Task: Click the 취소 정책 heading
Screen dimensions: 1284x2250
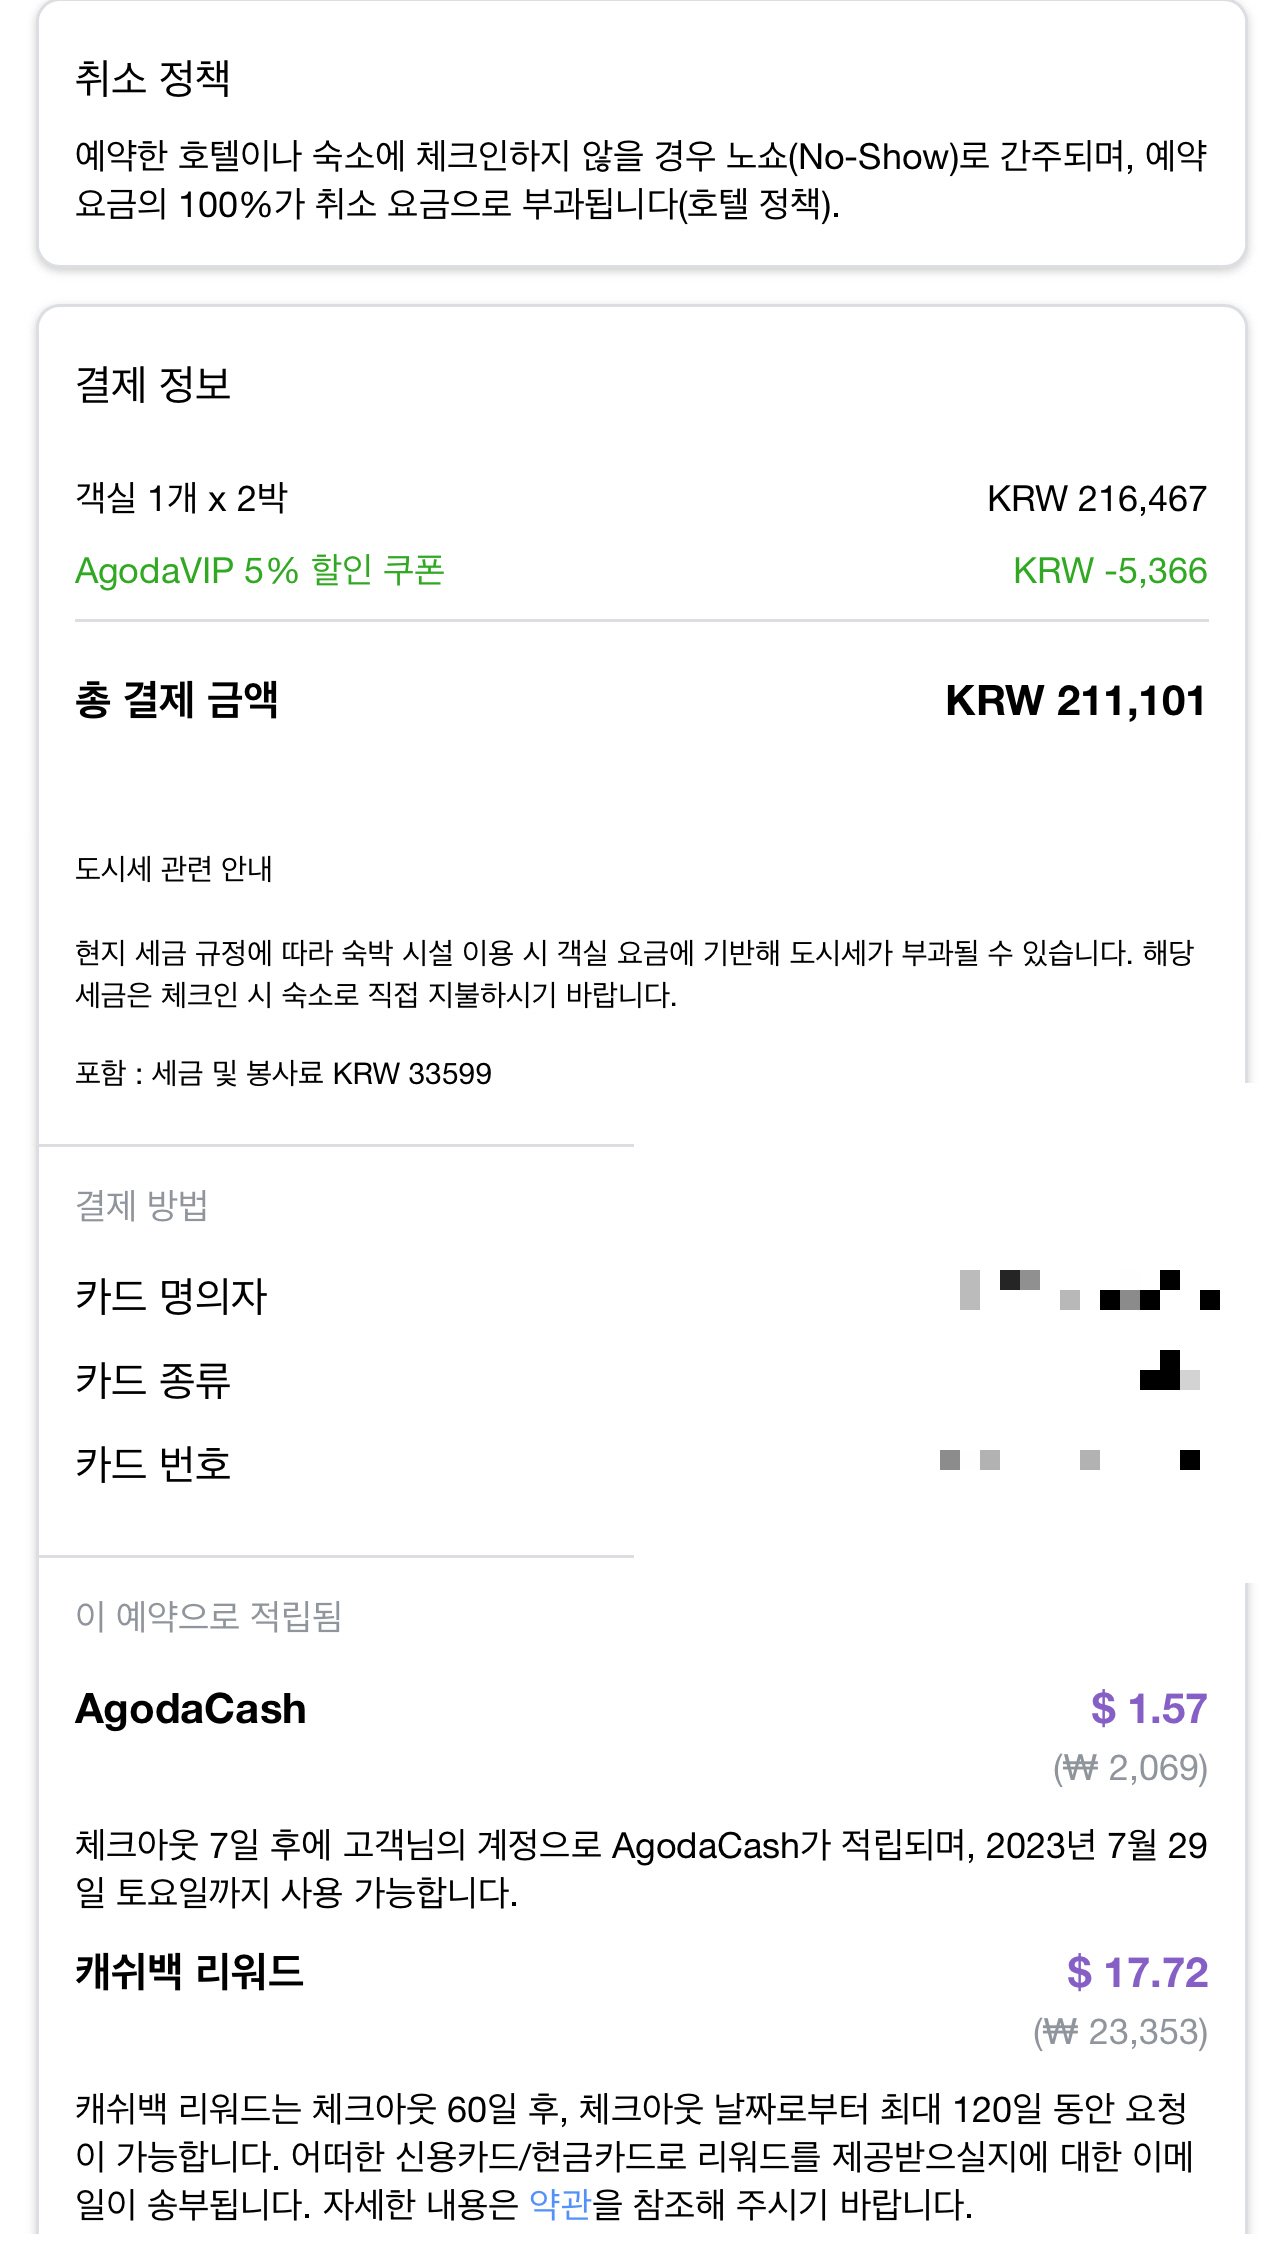Action: point(153,79)
